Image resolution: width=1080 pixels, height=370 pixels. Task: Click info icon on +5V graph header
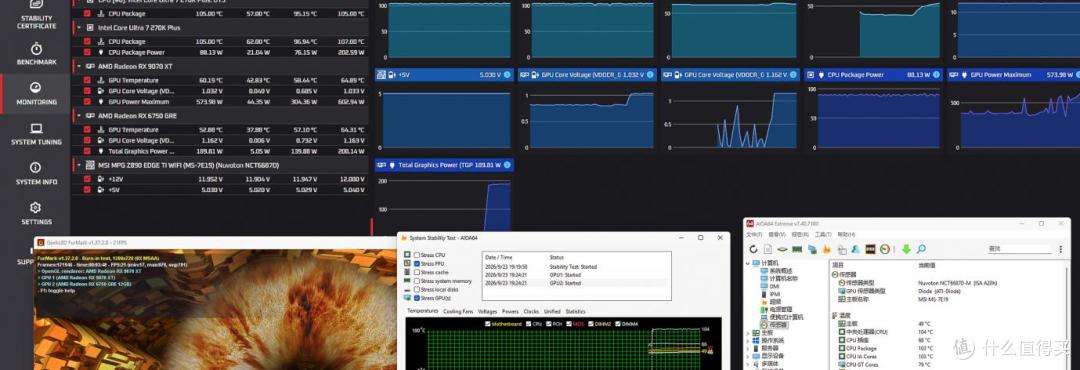507,74
